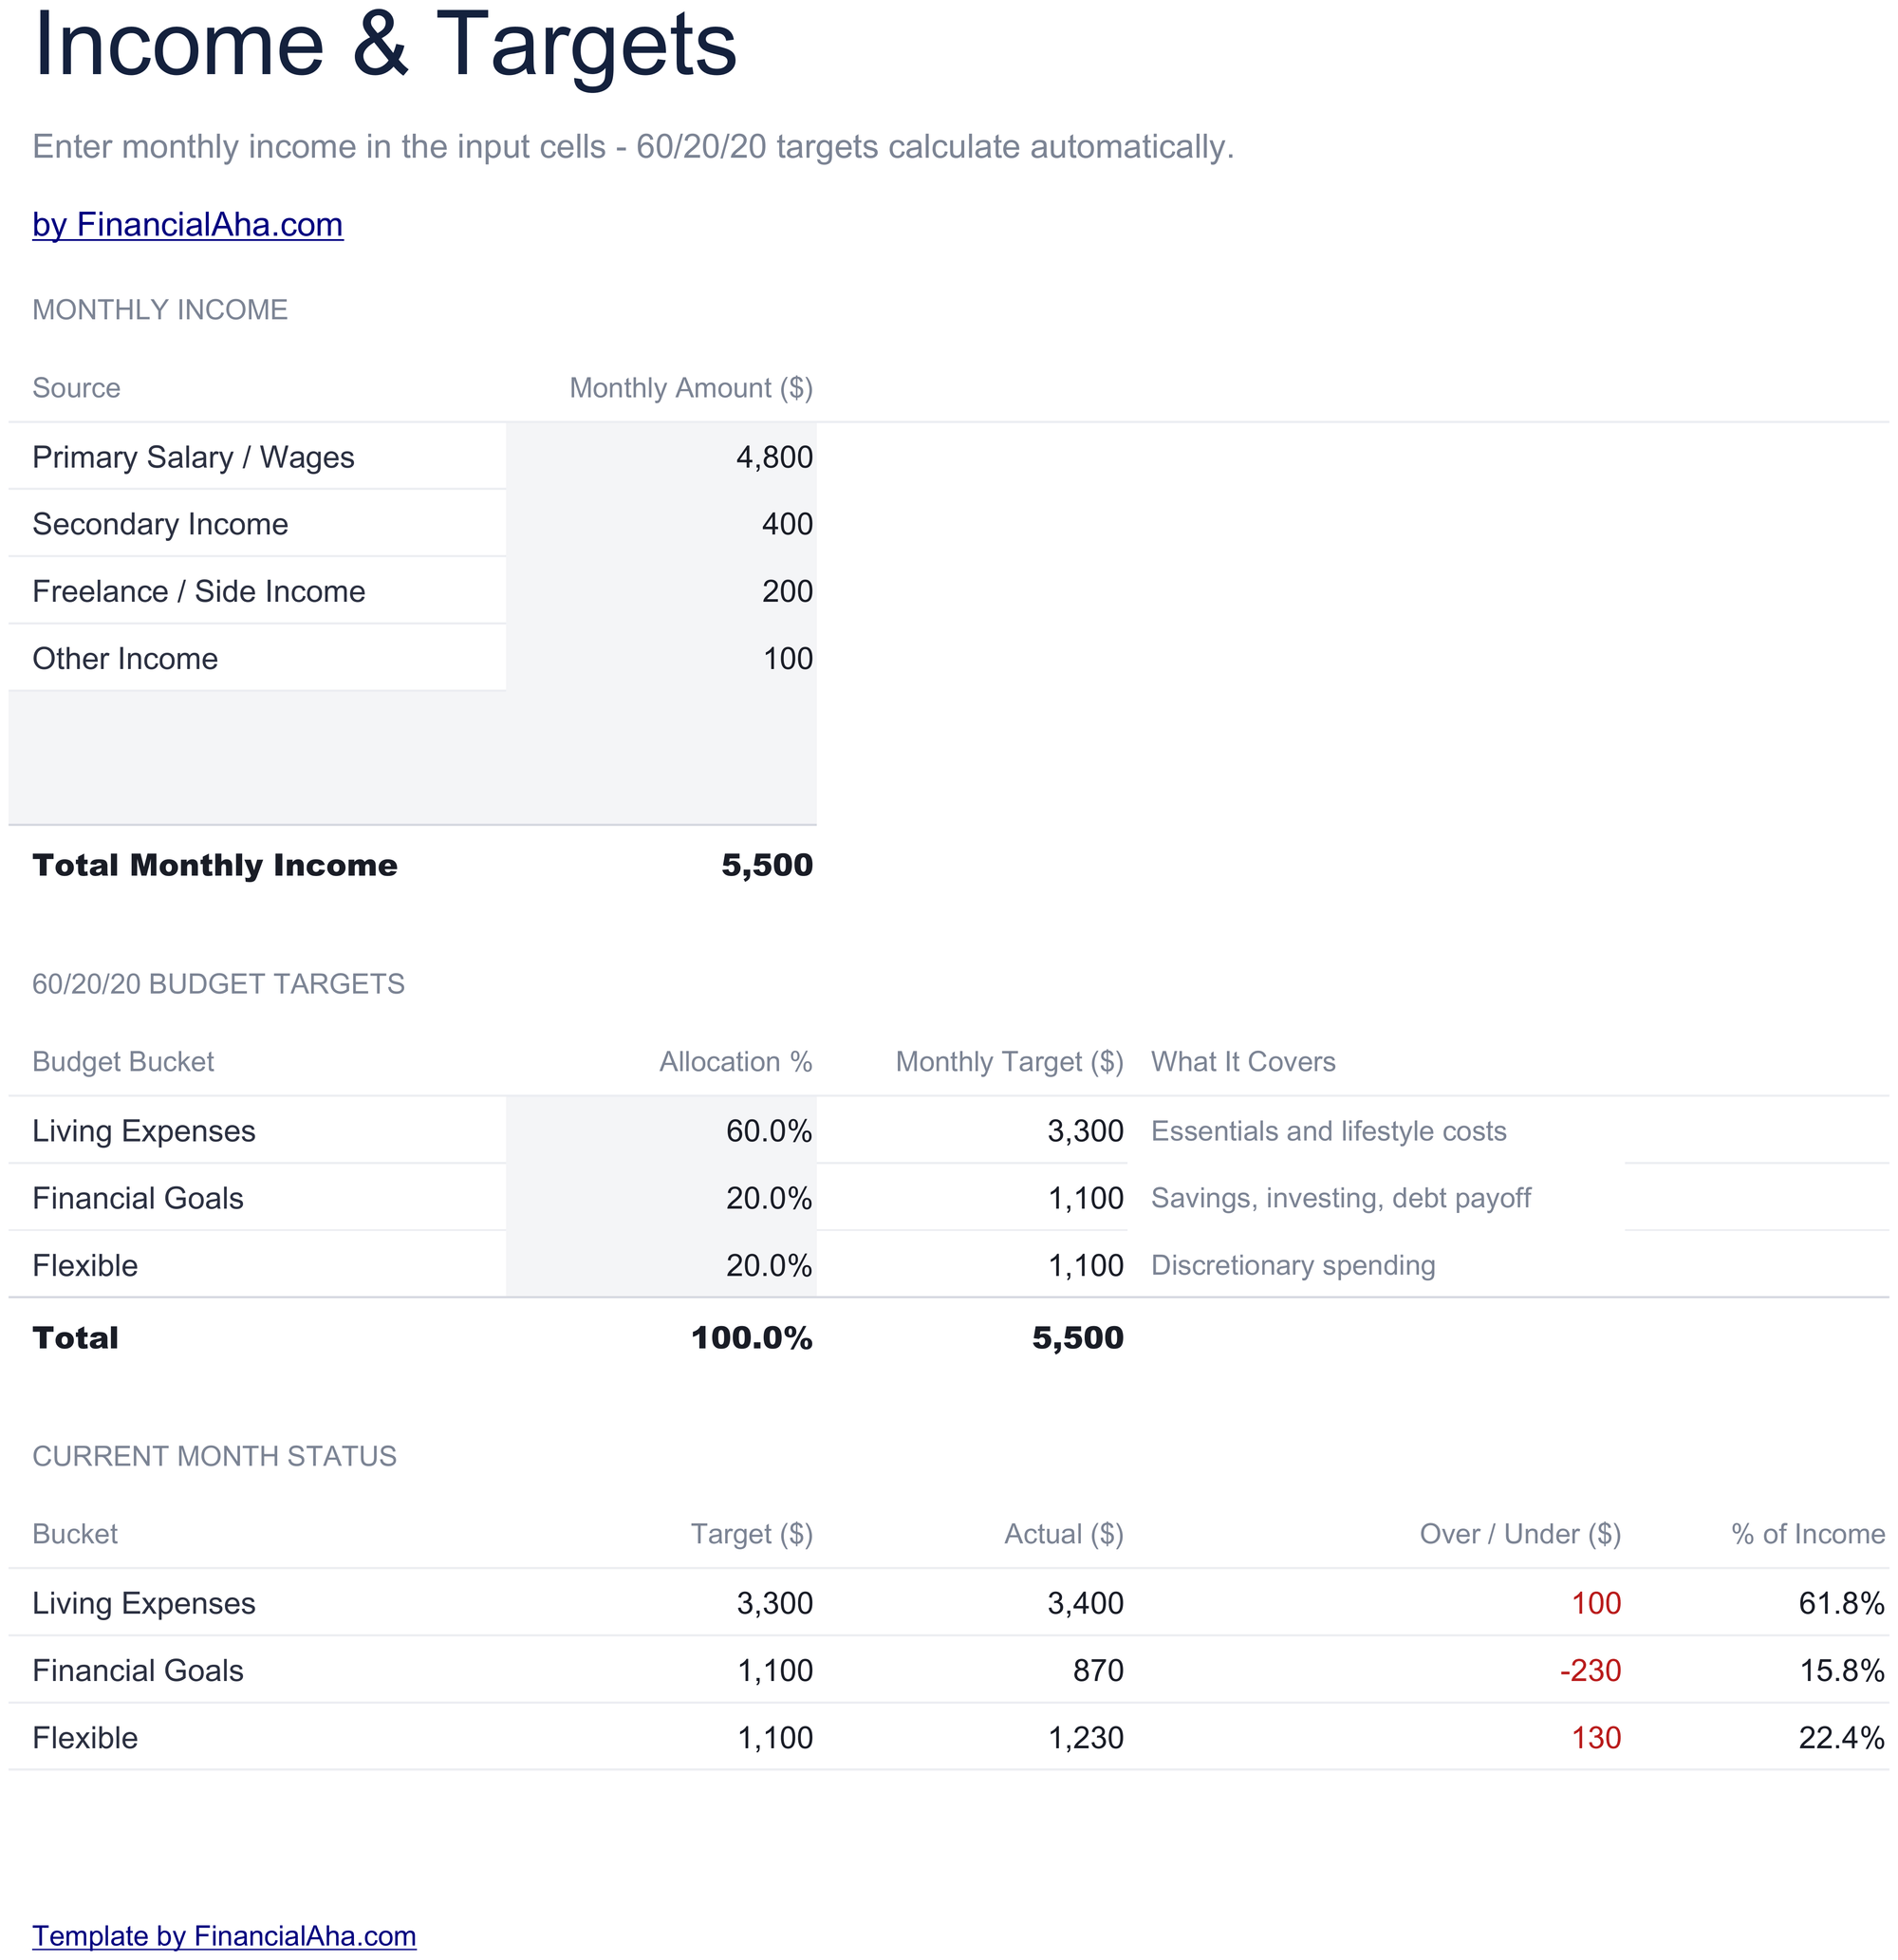
Task: Click the 'Monthly Amount ($)' column header
Action: click(691, 388)
